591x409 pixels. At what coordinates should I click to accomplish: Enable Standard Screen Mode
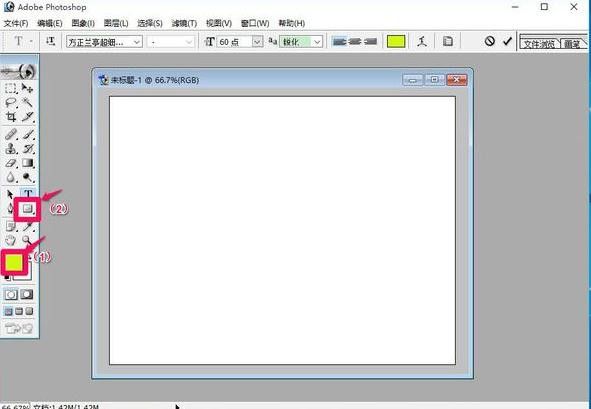pos(8,311)
